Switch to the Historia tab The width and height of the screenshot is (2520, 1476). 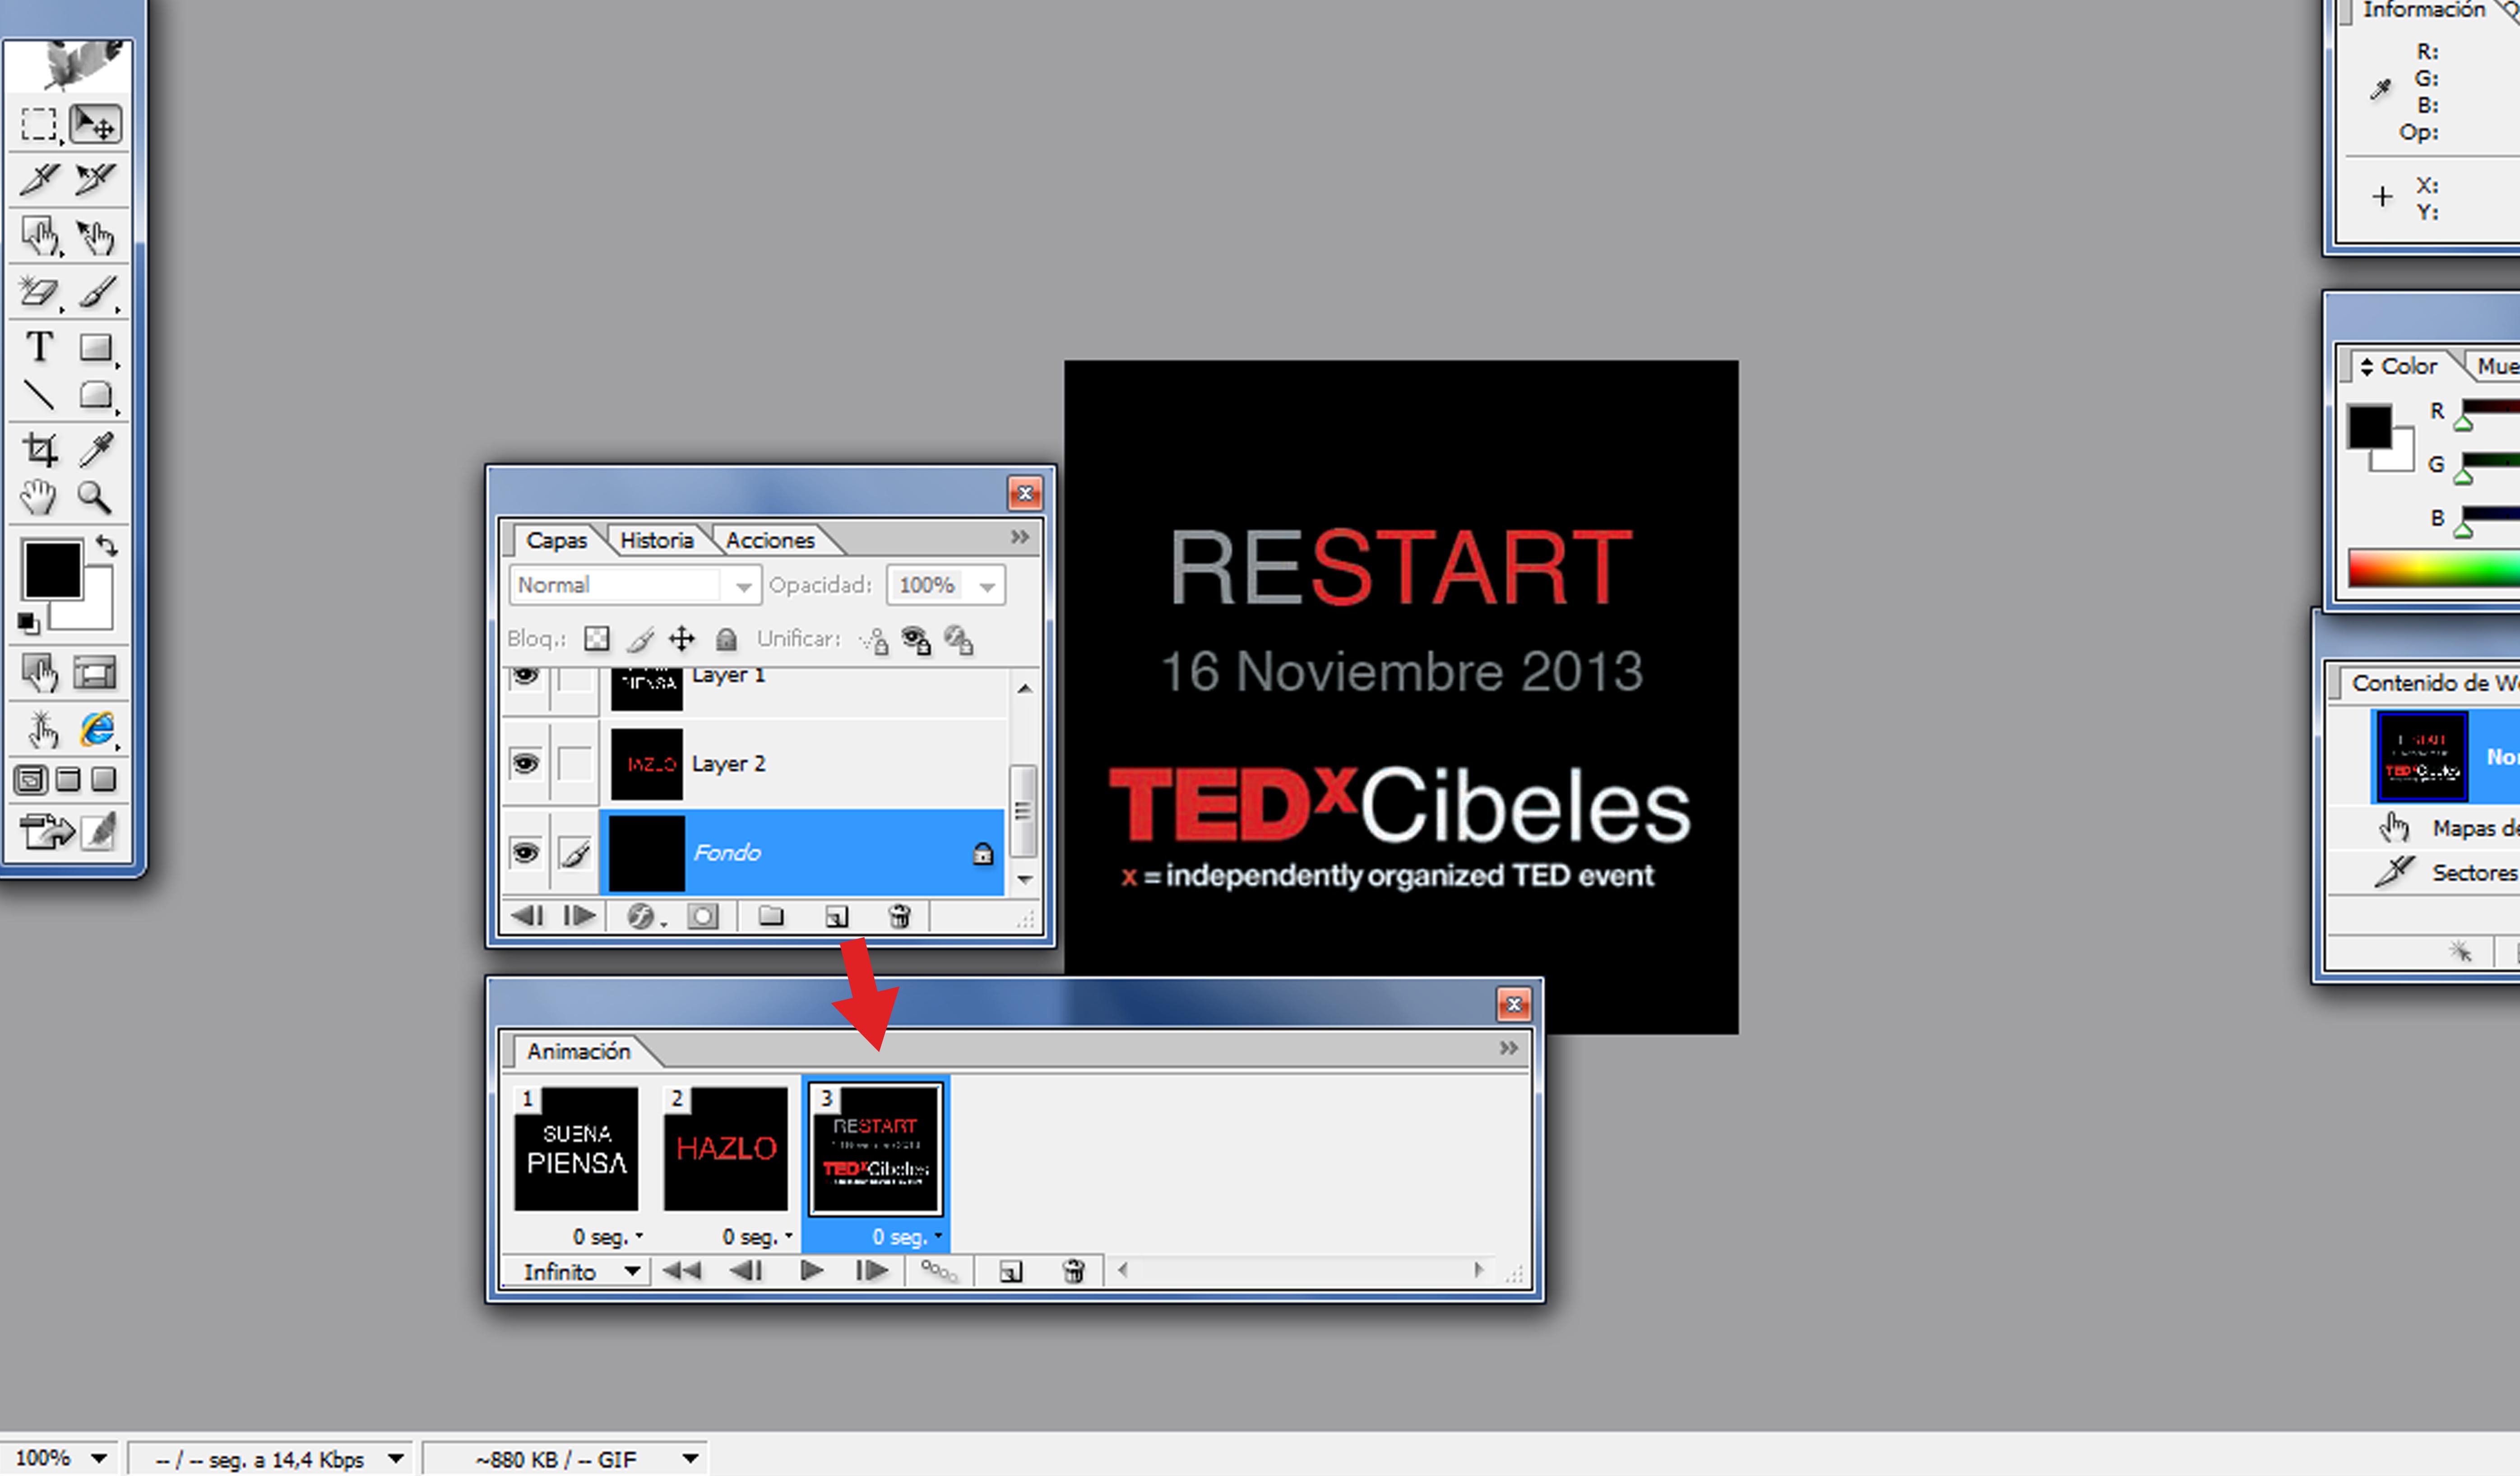(656, 540)
